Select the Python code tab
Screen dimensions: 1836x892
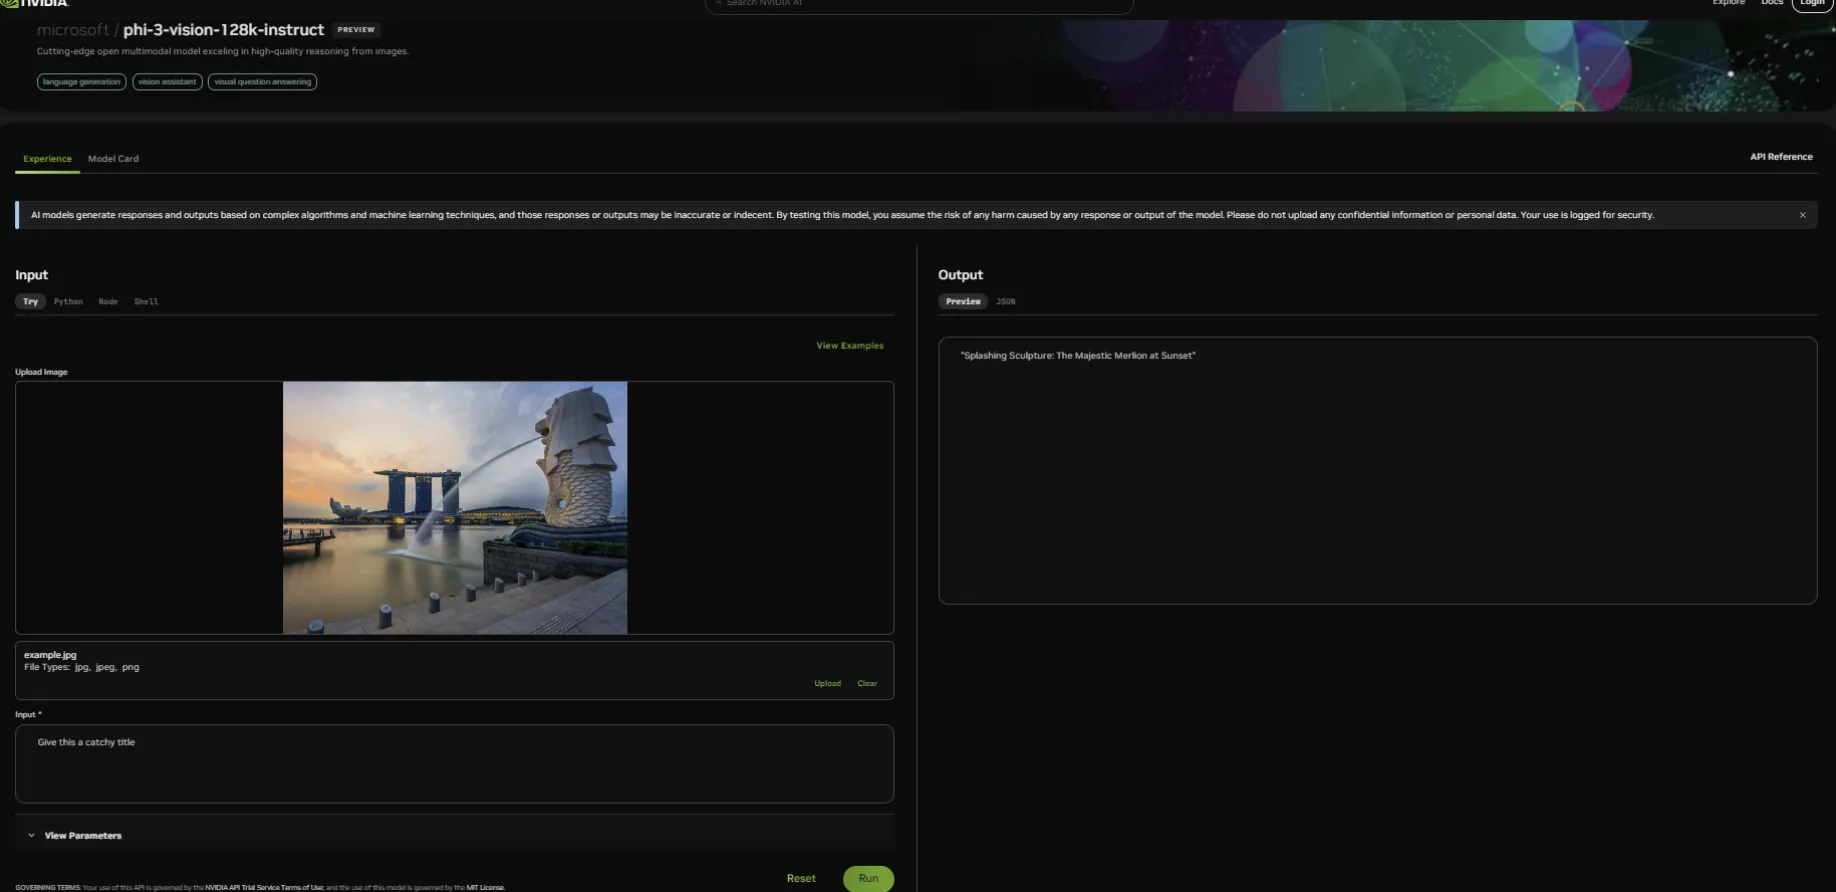[x=68, y=302]
